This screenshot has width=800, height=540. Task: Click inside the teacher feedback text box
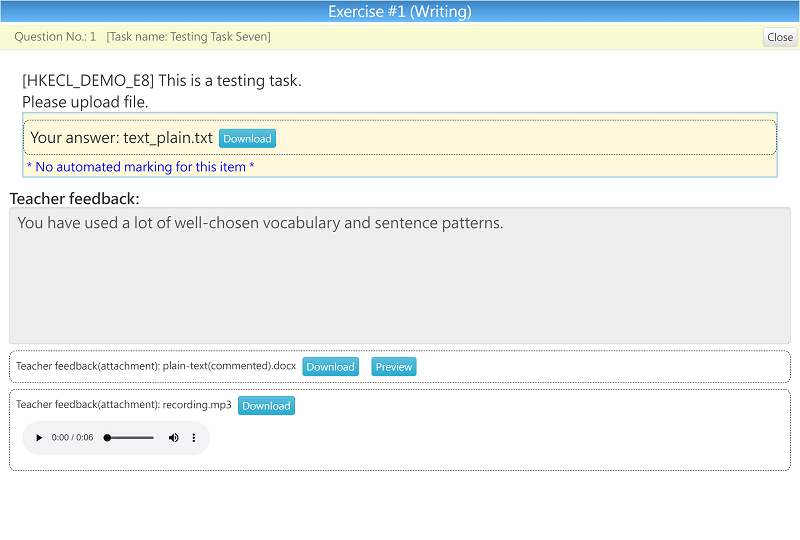pos(400,280)
